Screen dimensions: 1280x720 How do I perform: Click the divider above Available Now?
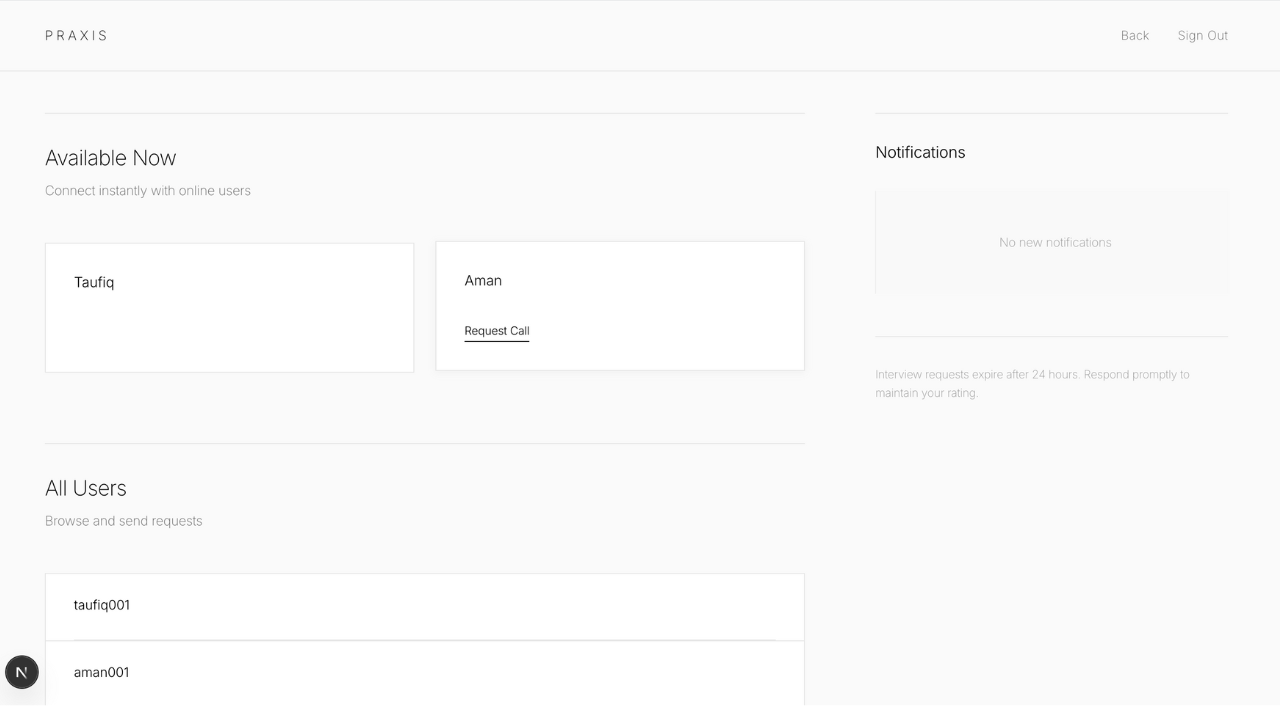pos(424,113)
